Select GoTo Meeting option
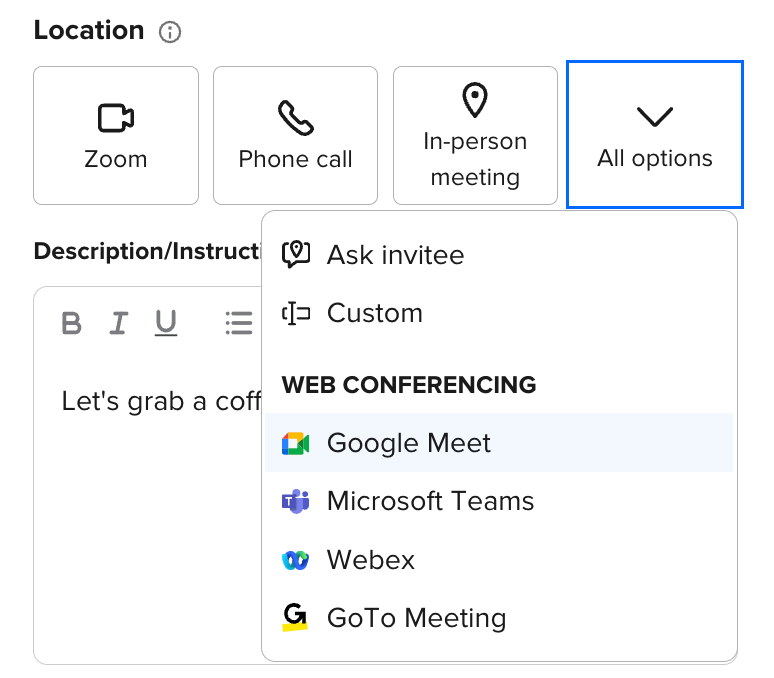 pyautogui.click(x=416, y=618)
